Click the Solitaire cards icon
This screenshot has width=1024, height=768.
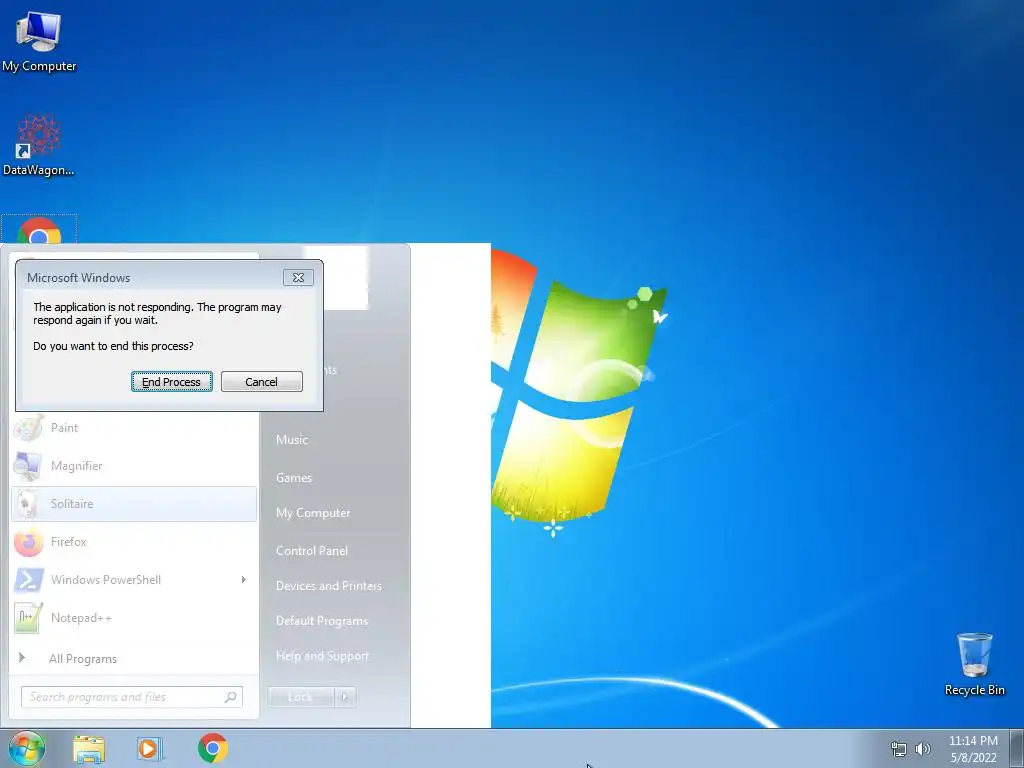coord(28,504)
